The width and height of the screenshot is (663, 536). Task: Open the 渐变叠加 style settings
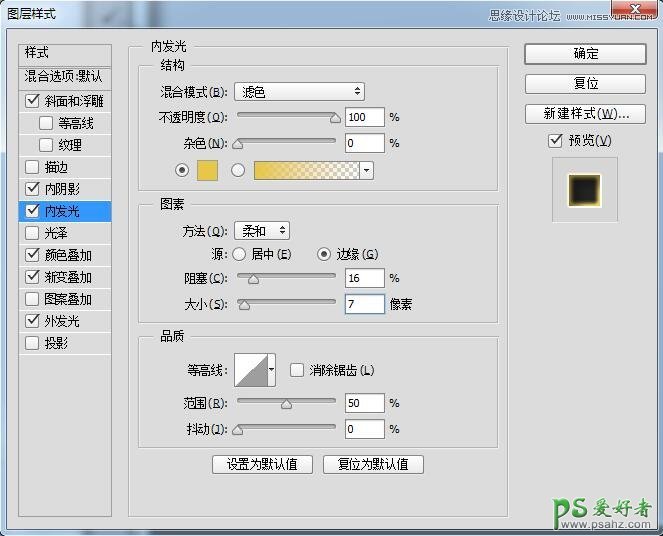[68, 277]
